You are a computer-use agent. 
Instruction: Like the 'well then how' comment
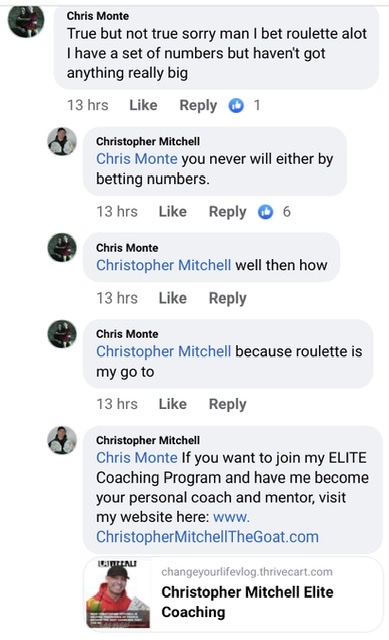click(173, 298)
